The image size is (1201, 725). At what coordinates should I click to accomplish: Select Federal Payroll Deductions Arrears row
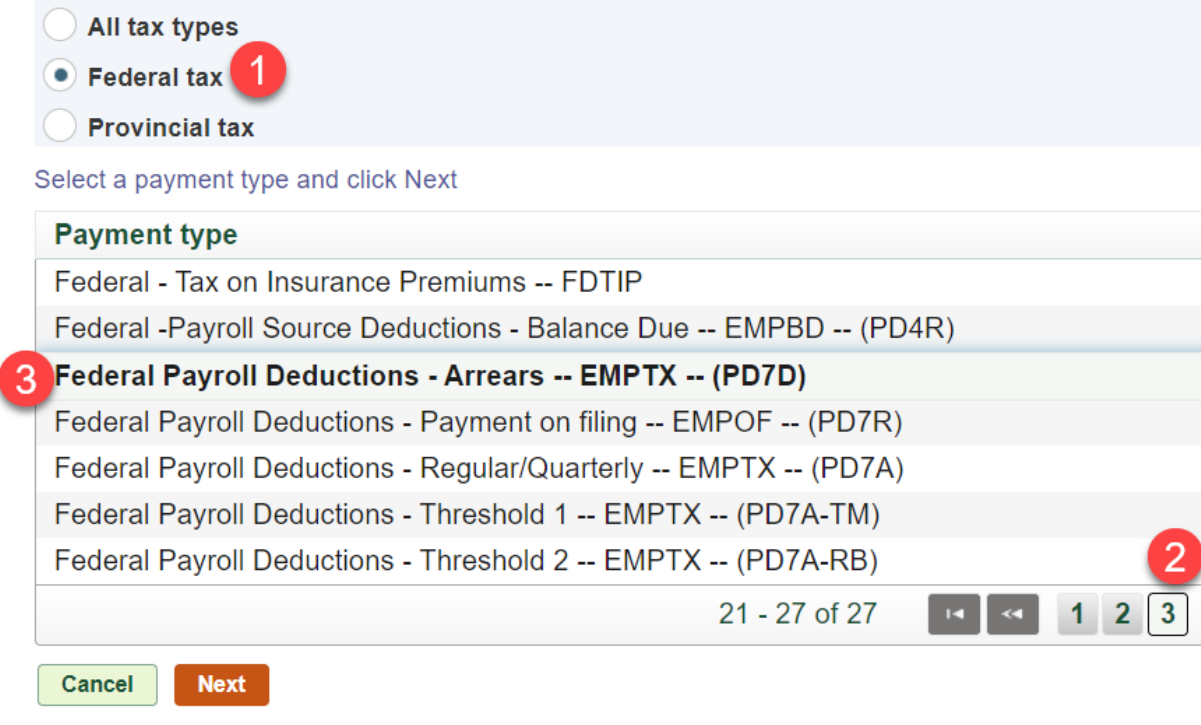pos(618,376)
